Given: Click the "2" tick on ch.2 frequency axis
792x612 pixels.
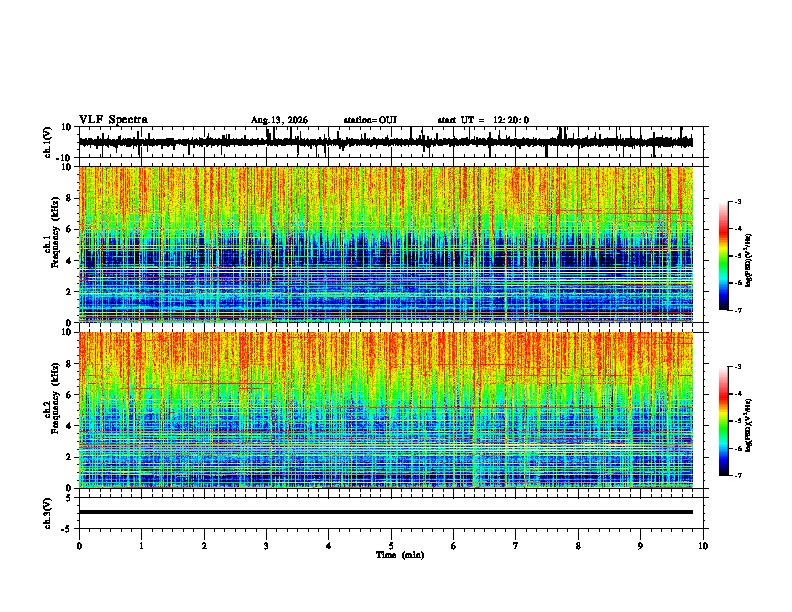Looking at the screenshot, I should pos(70,457).
